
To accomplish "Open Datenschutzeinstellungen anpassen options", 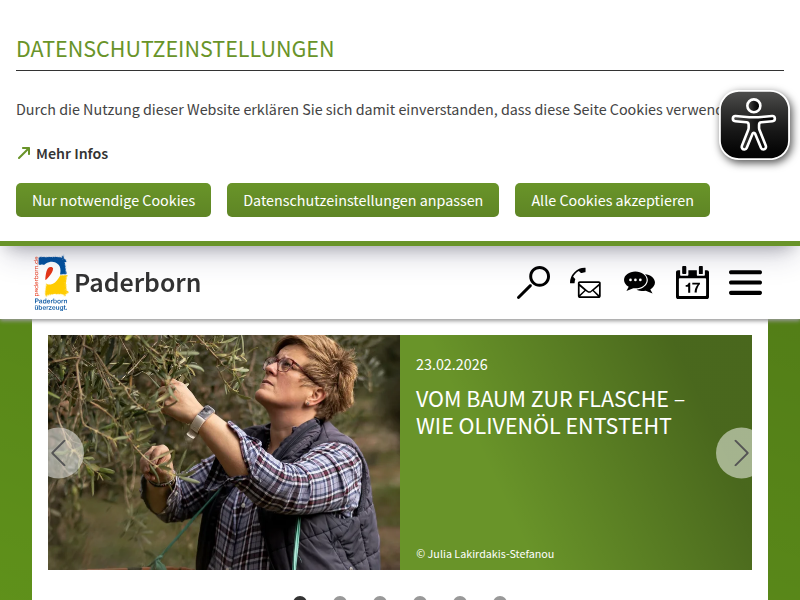I will tap(363, 200).
